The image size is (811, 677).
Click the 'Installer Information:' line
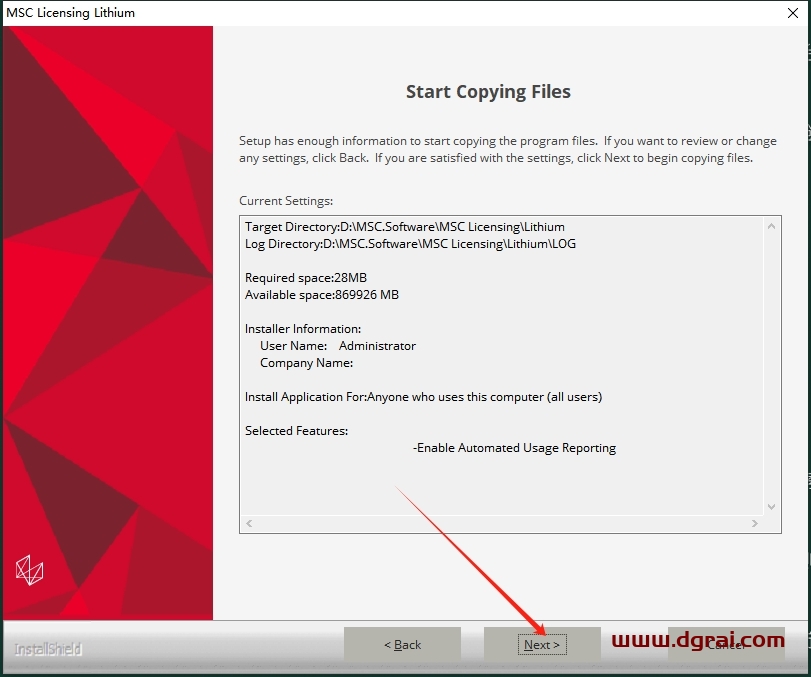[303, 329]
